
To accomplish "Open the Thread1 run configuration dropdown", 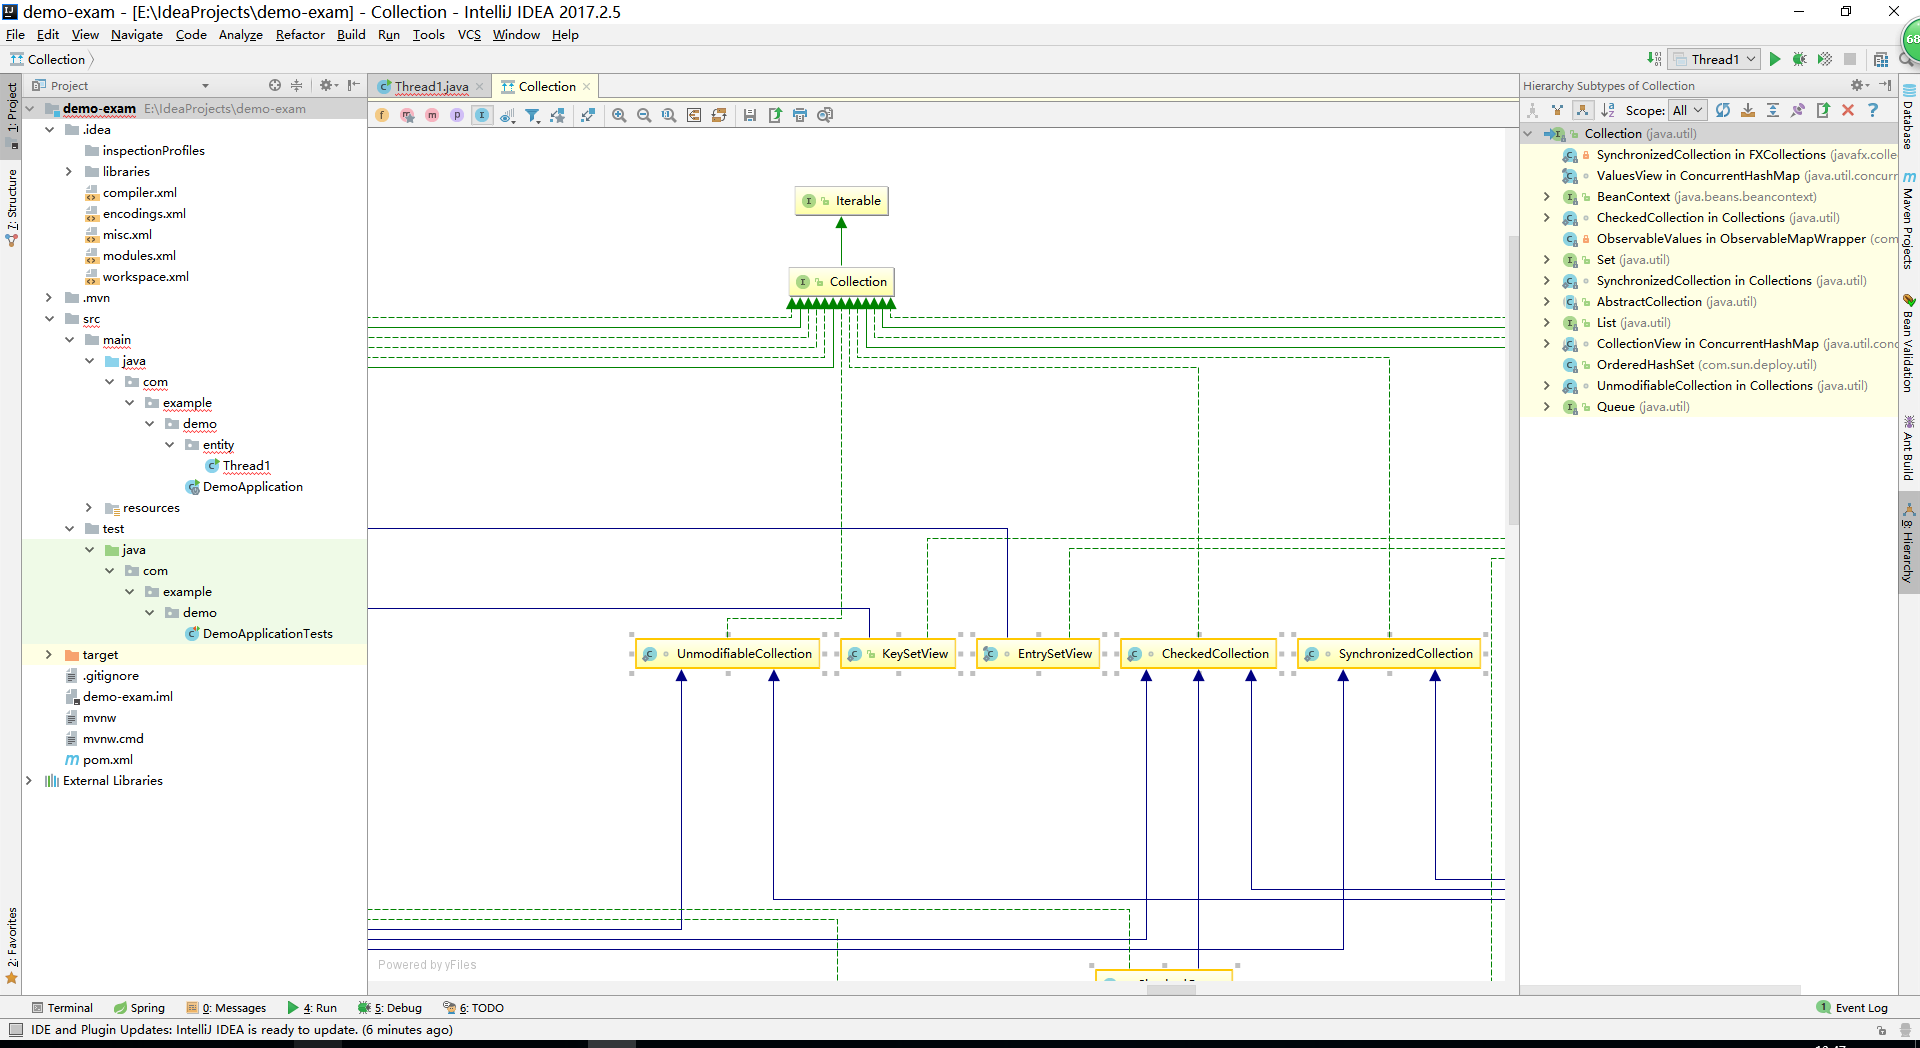I will 1715,59.
